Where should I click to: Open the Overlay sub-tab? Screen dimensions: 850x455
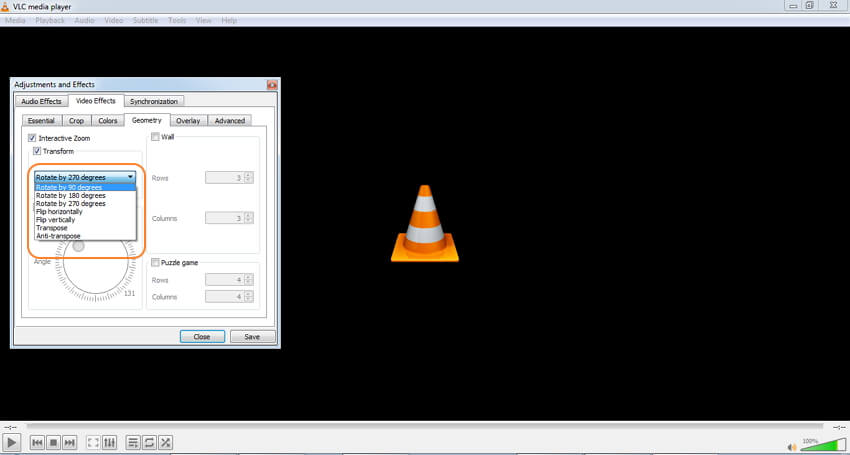pos(188,121)
